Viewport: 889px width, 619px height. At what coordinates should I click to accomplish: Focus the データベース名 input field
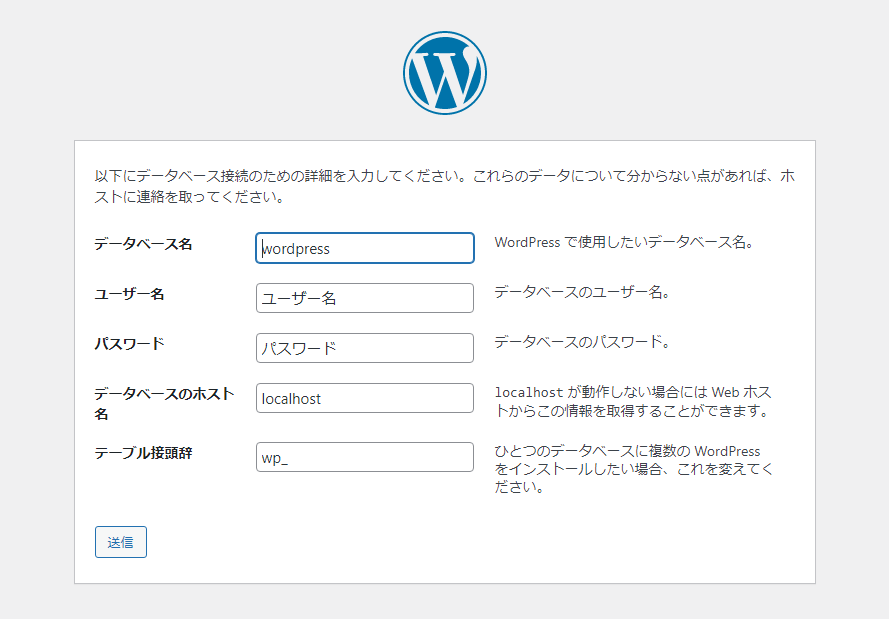(x=365, y=248)
